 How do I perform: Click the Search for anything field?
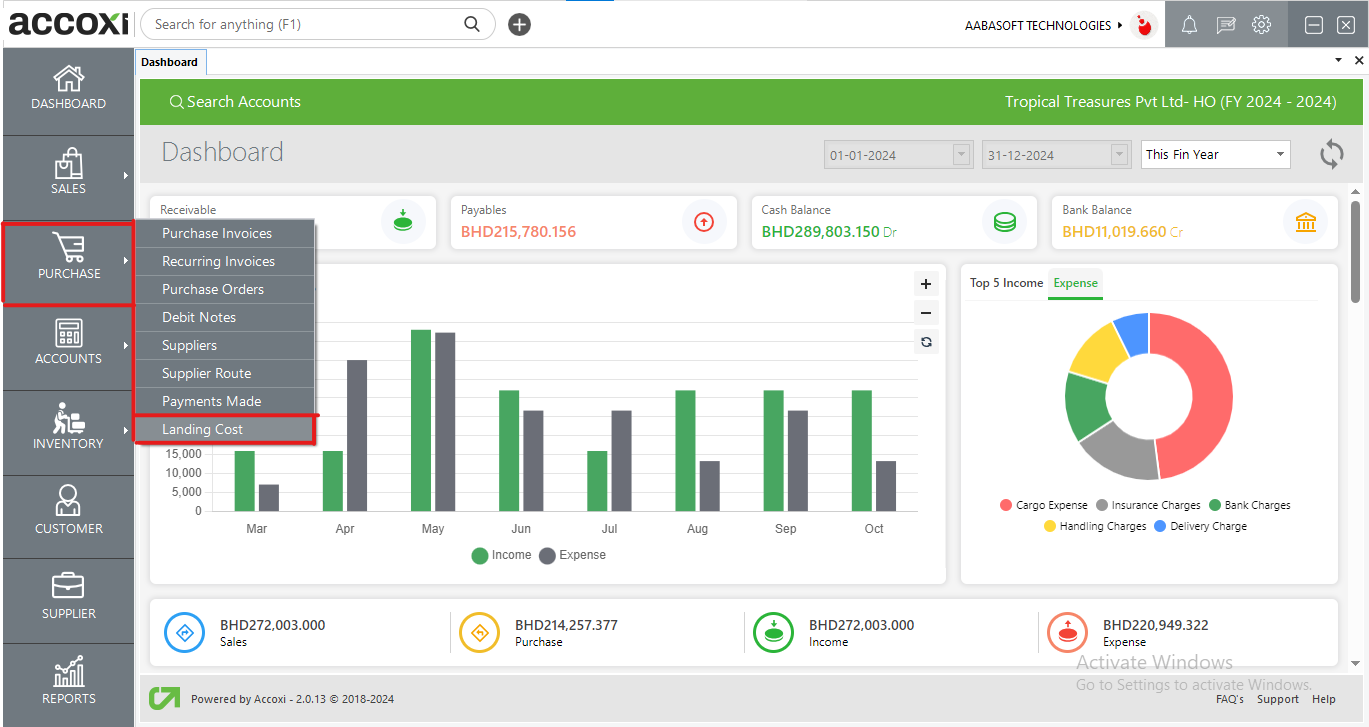[305, 24]
